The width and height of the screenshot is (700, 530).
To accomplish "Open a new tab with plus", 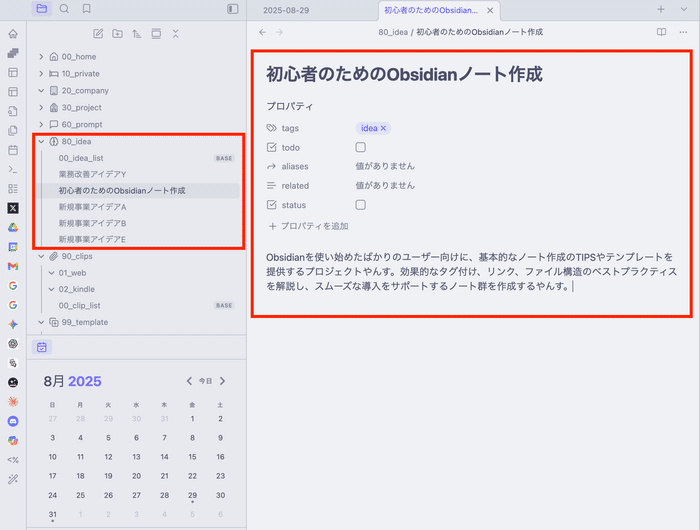I will tap(661, 9).
